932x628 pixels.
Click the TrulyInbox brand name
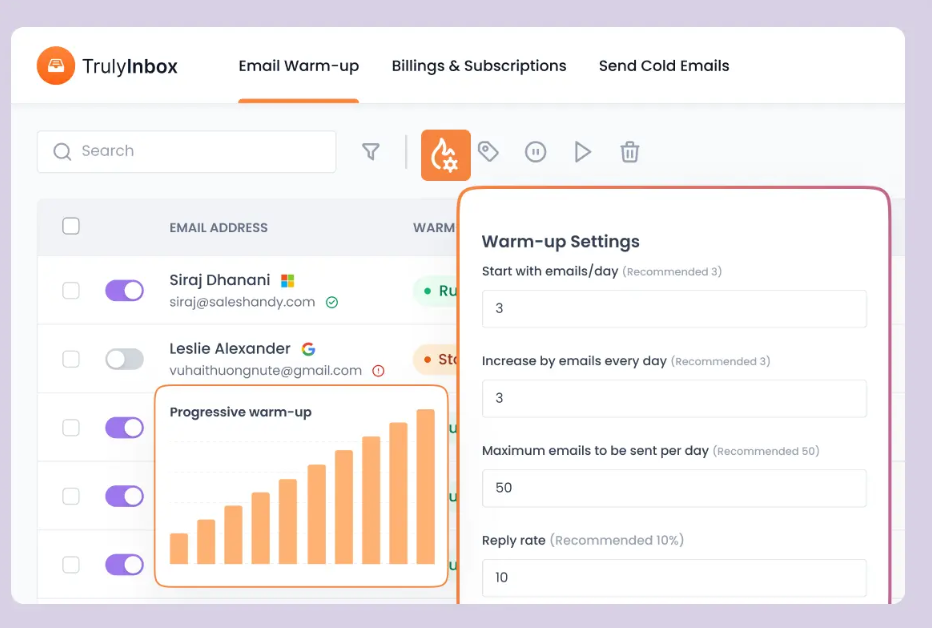[x=130, y=66]
